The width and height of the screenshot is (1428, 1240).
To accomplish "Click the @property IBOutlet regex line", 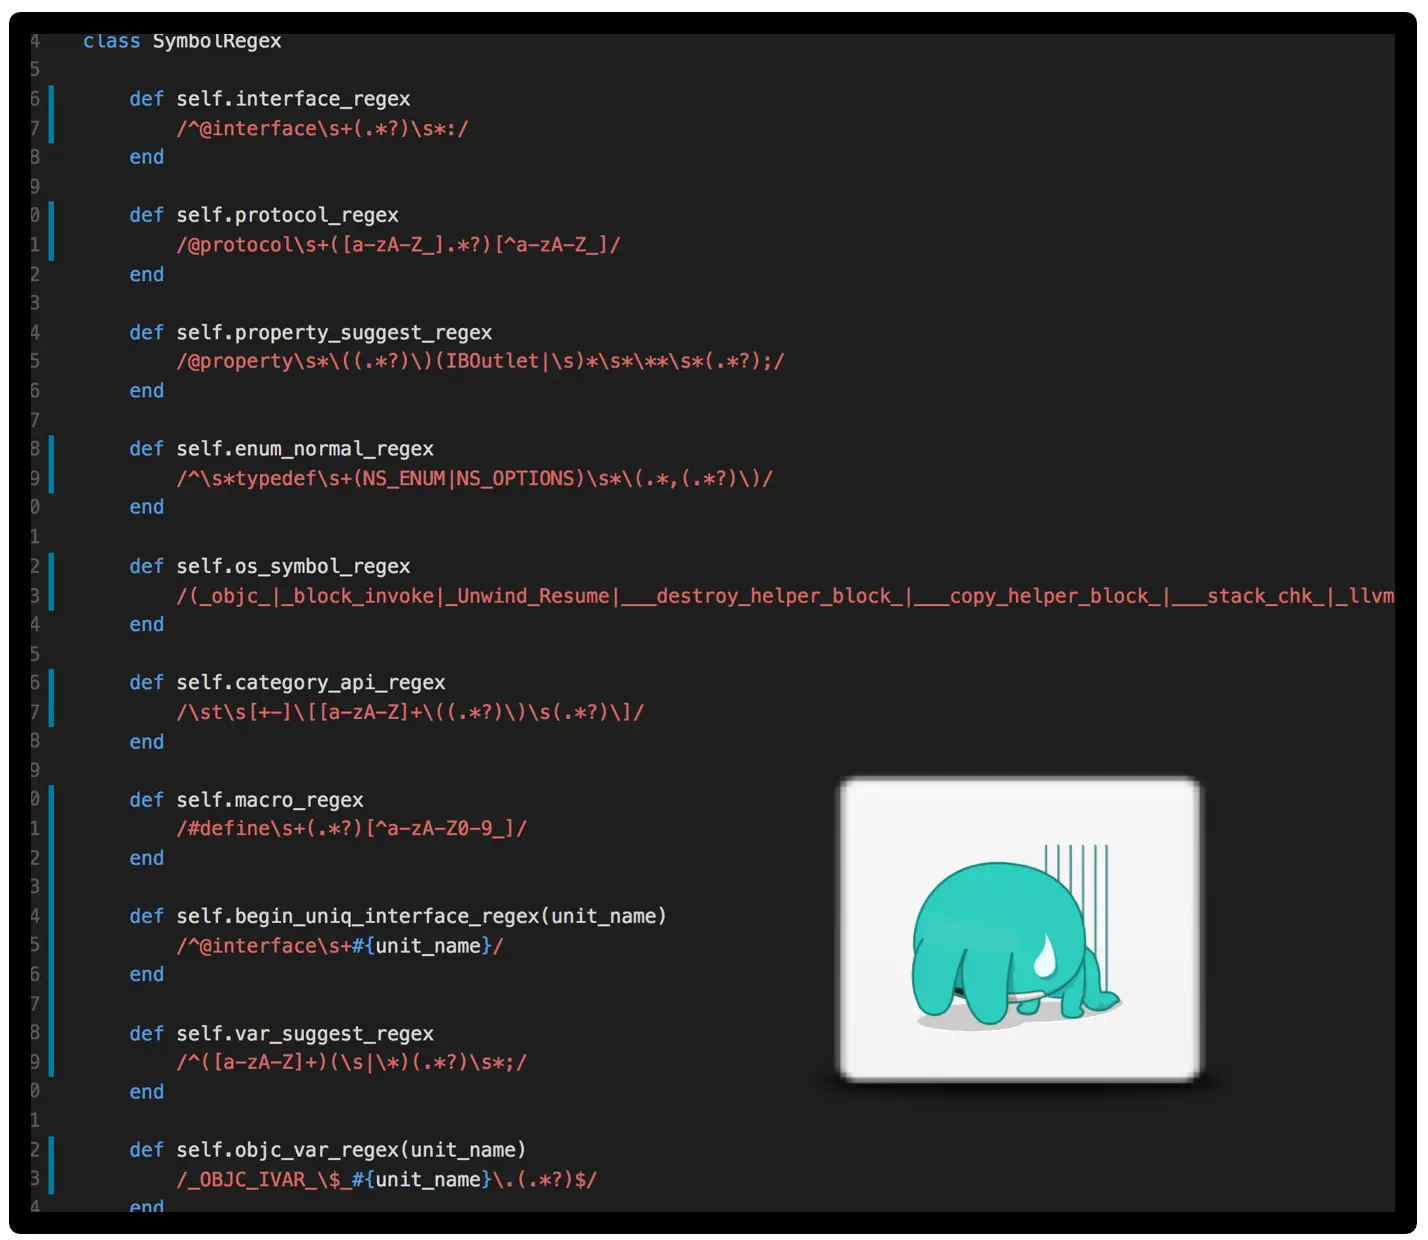I will (x=481, y=361).
